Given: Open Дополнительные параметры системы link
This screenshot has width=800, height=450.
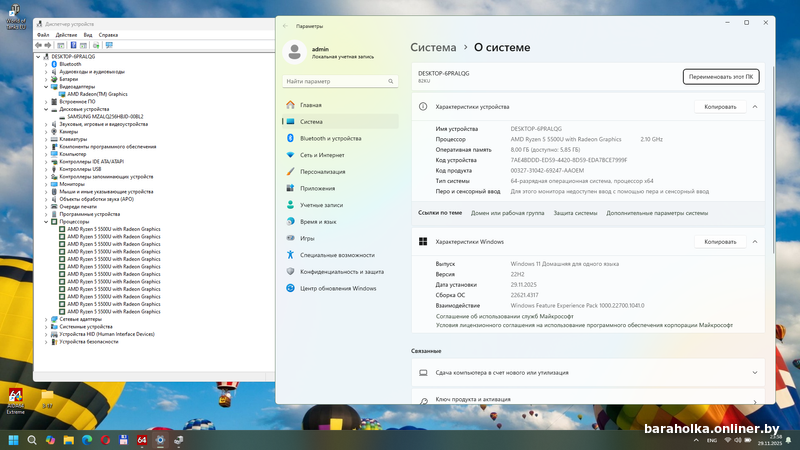Looking at the screenshot, I should (x=656, y=213).
